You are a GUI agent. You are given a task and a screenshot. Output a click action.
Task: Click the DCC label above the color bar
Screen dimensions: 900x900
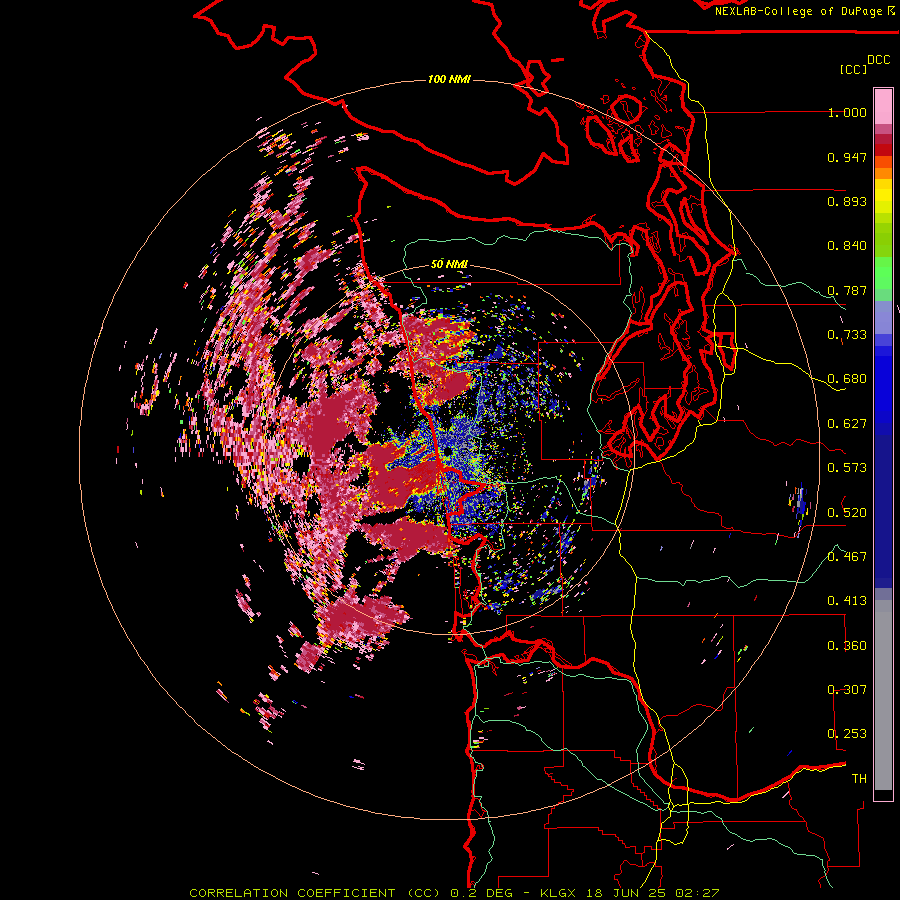[878, 60]
